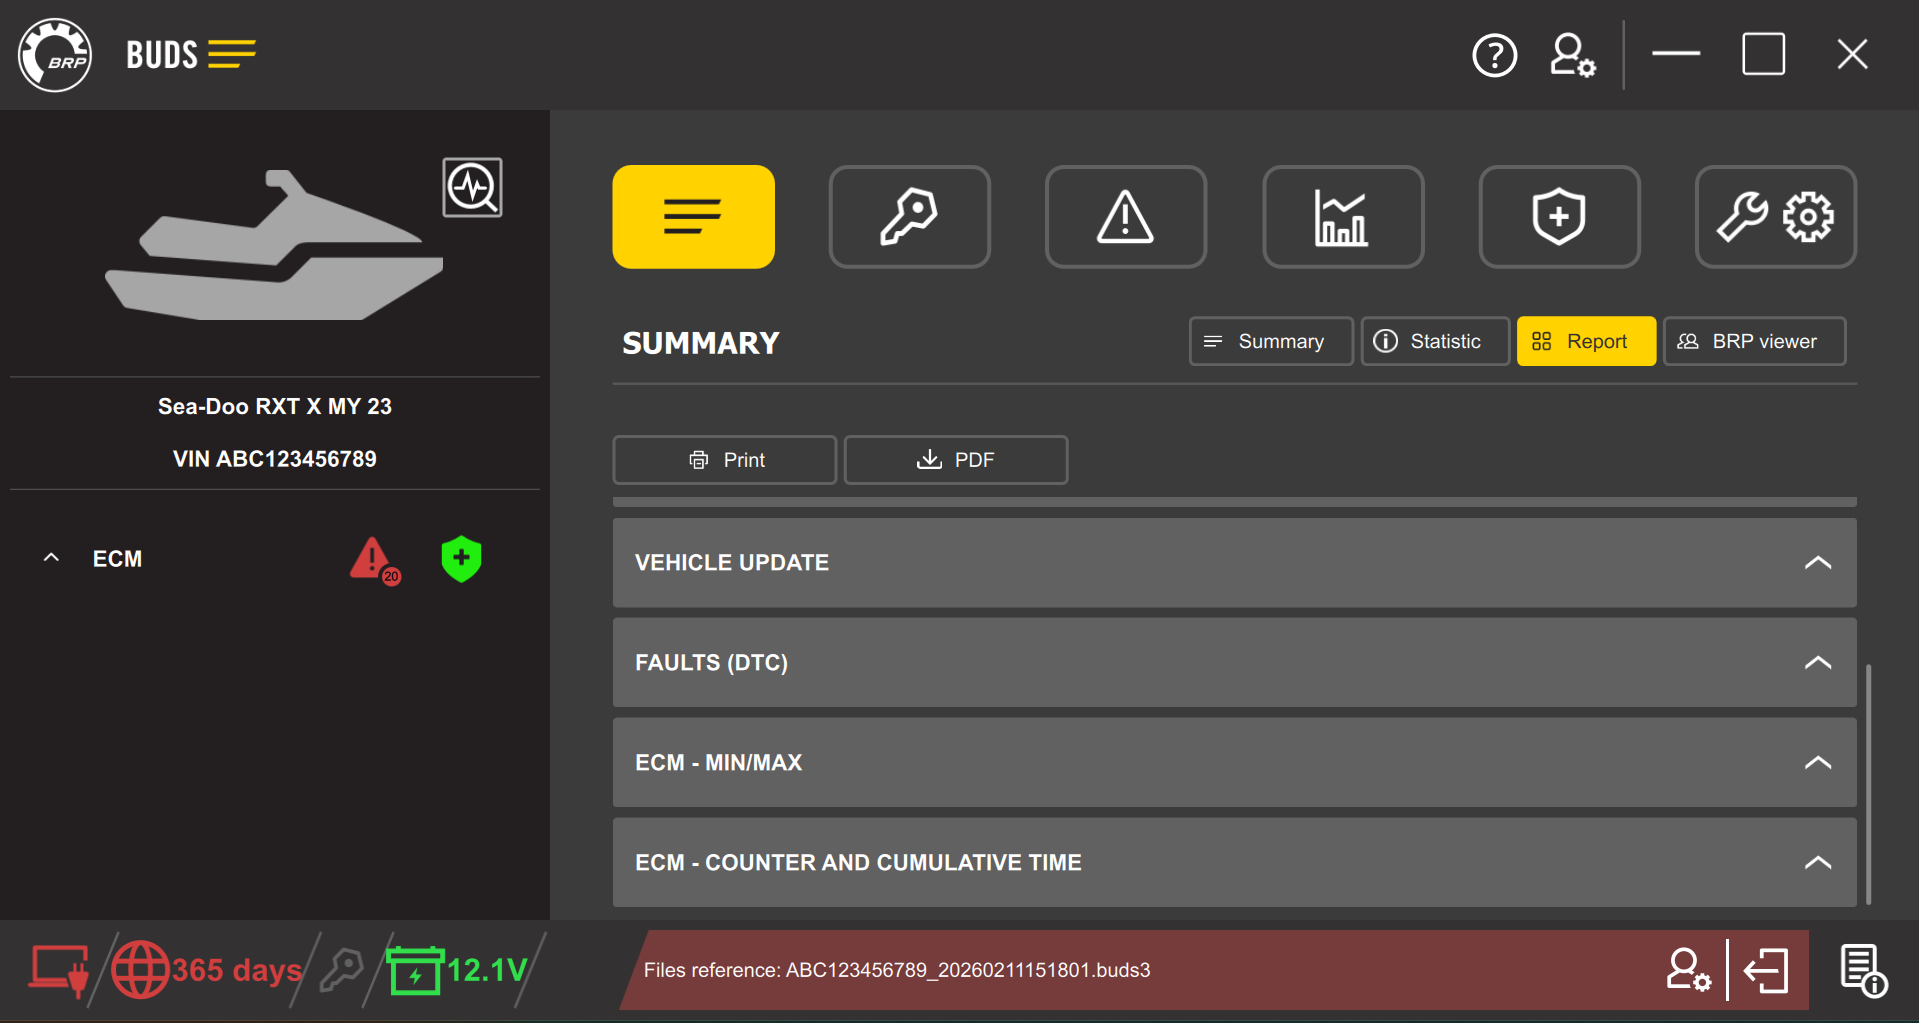
Task: Collapse the ECM tree item
Action: (x=52, y=558)
